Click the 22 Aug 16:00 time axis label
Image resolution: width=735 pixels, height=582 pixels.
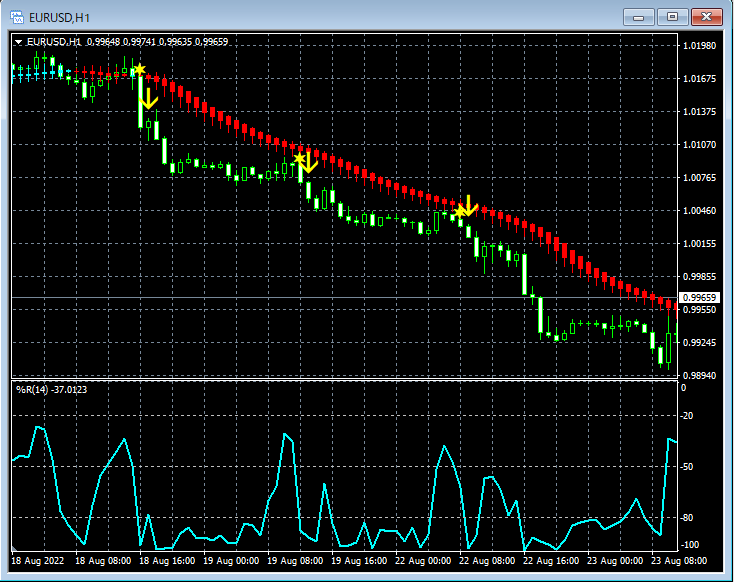coord(551,561)
